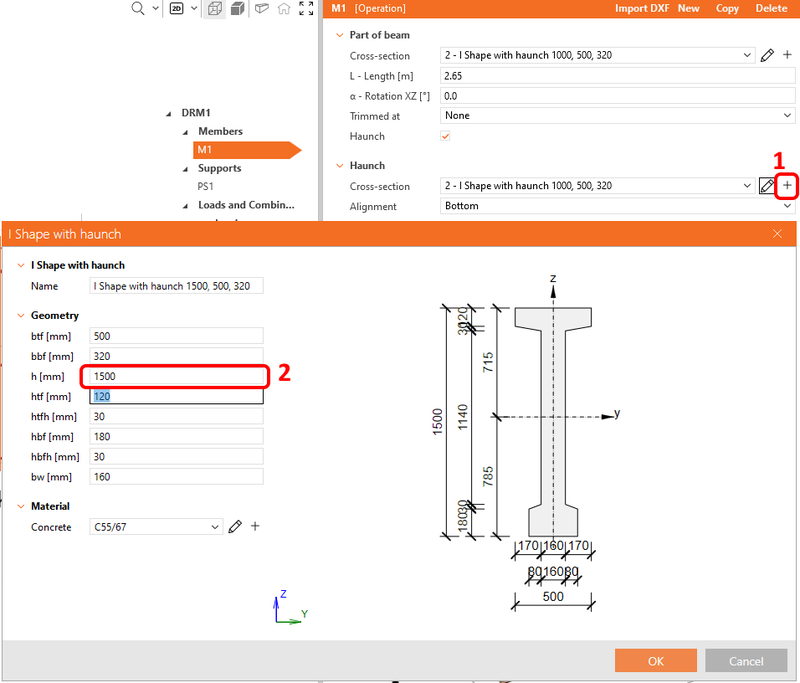Select the solid cube view icon
Image resolution: width=800 pixels, height=683 pixels.
coord(236,9)
